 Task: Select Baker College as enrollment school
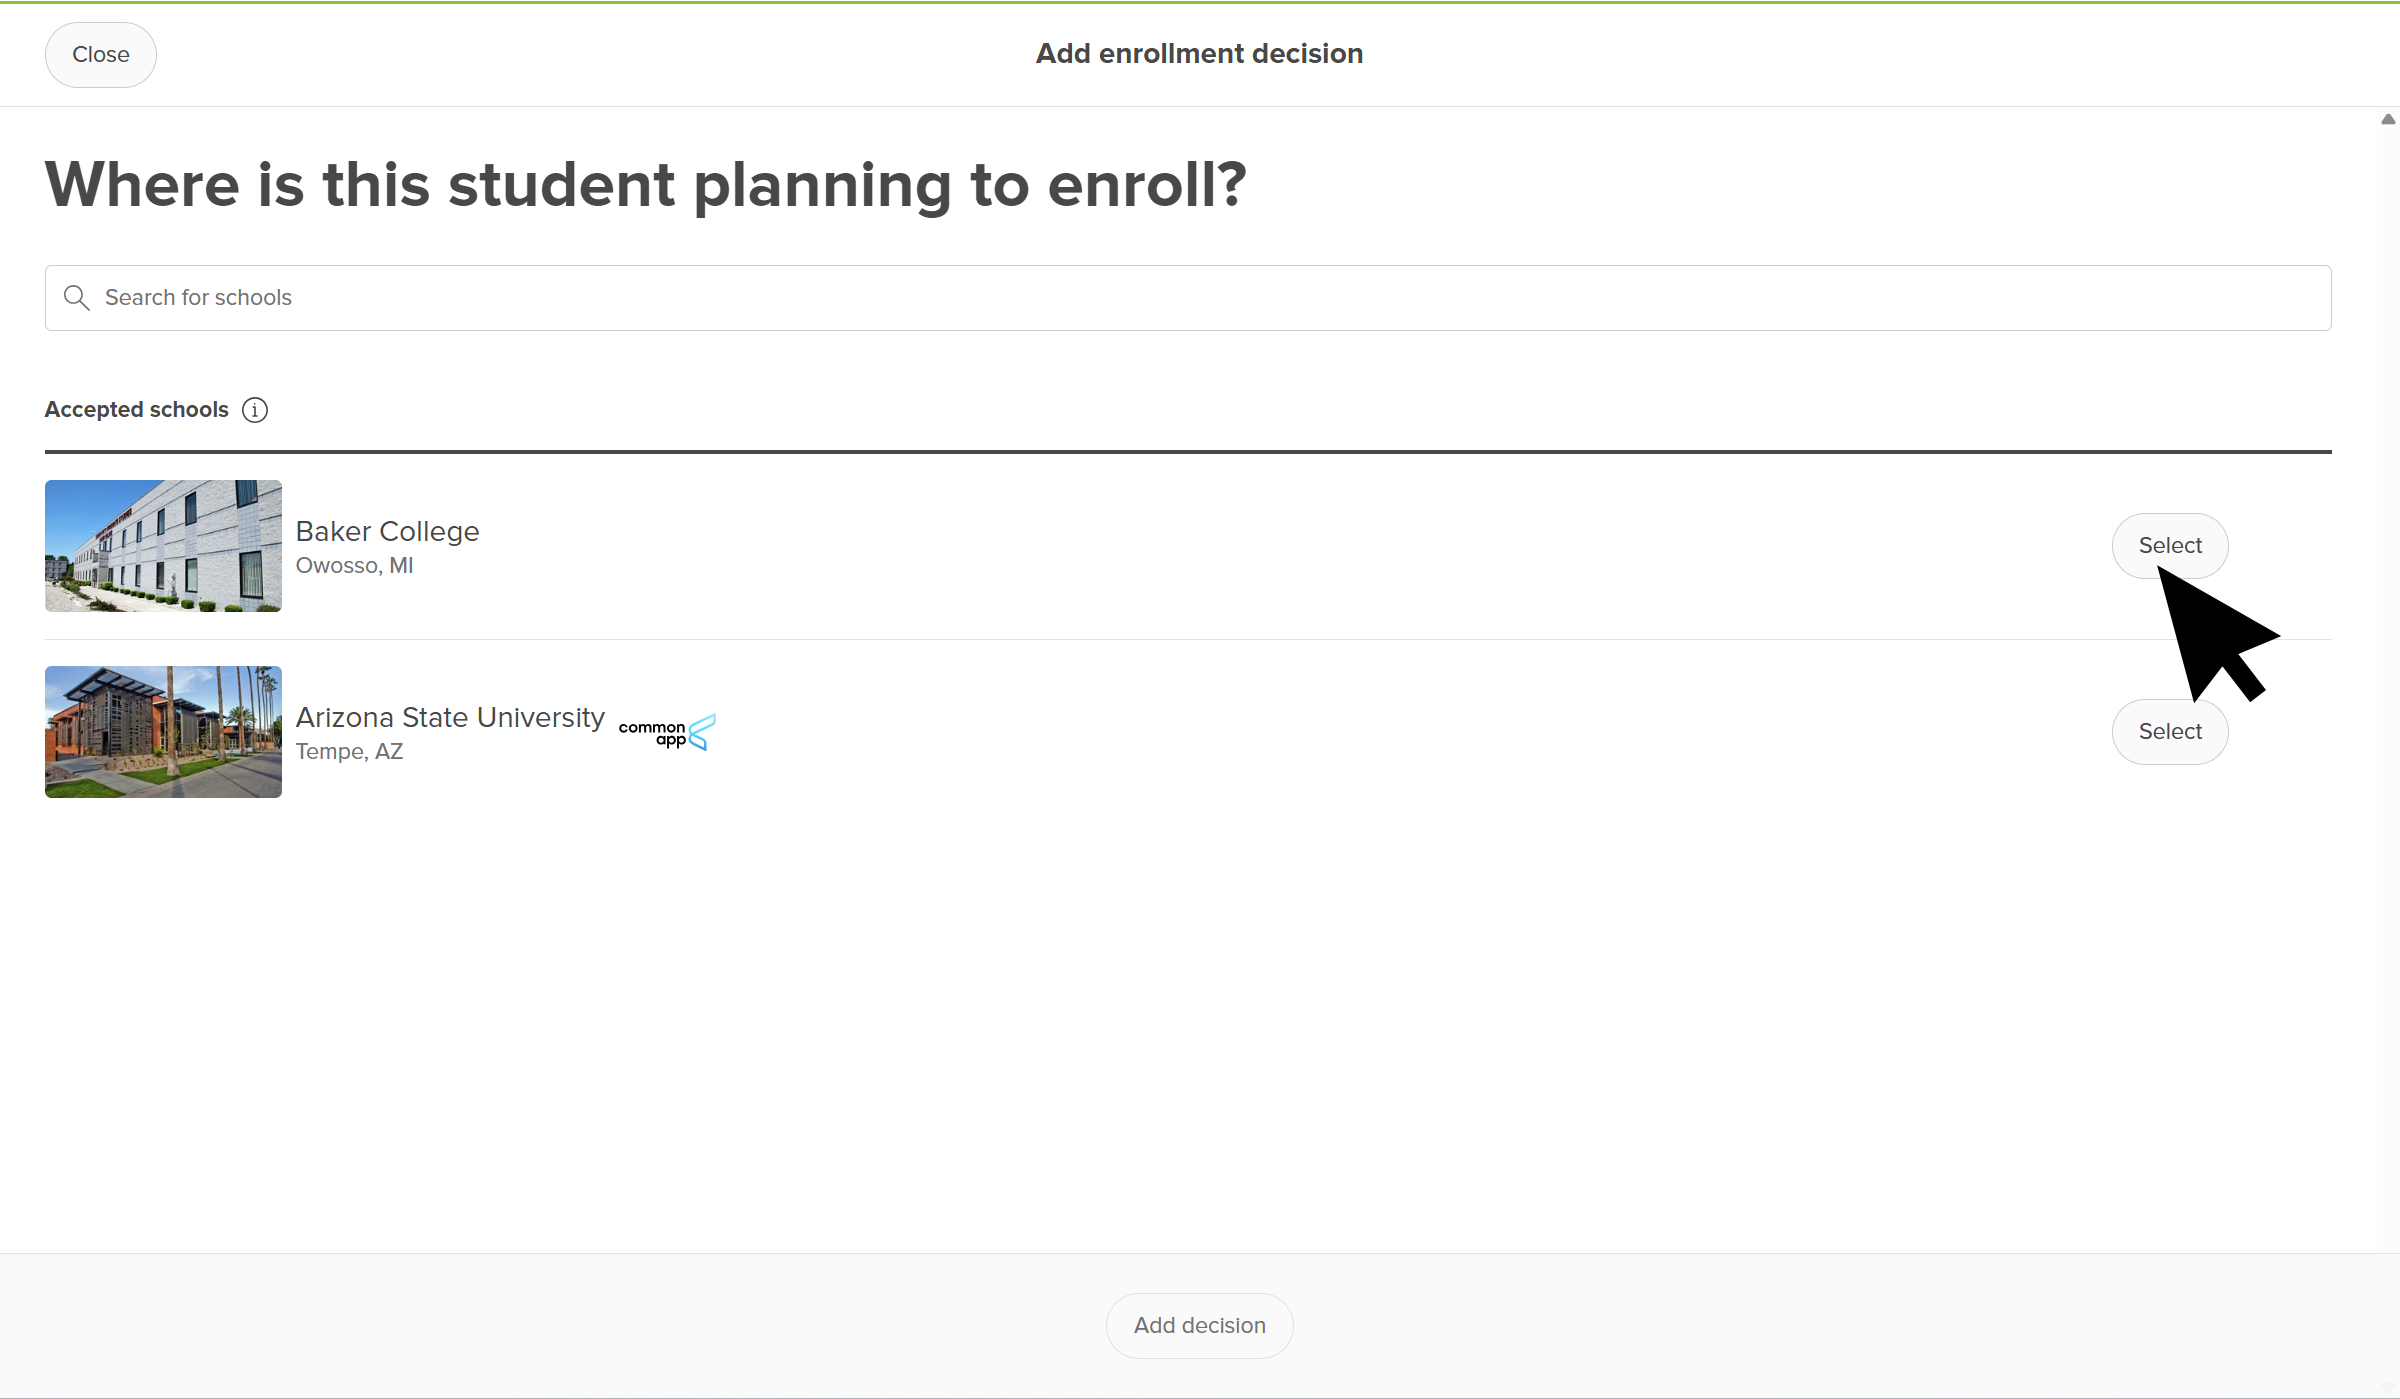click(2169, 546)
